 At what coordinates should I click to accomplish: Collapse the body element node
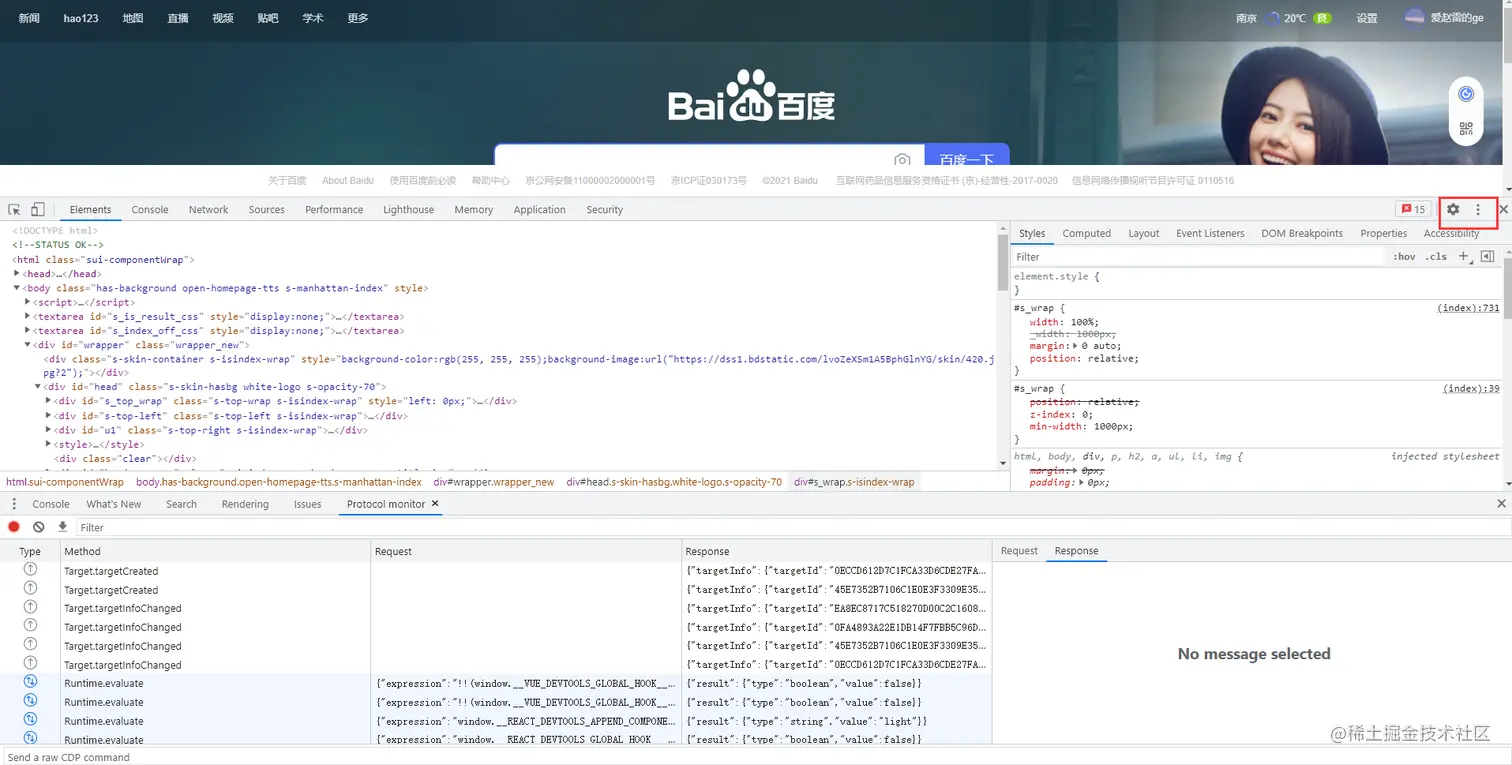click(x=17, y=288)
